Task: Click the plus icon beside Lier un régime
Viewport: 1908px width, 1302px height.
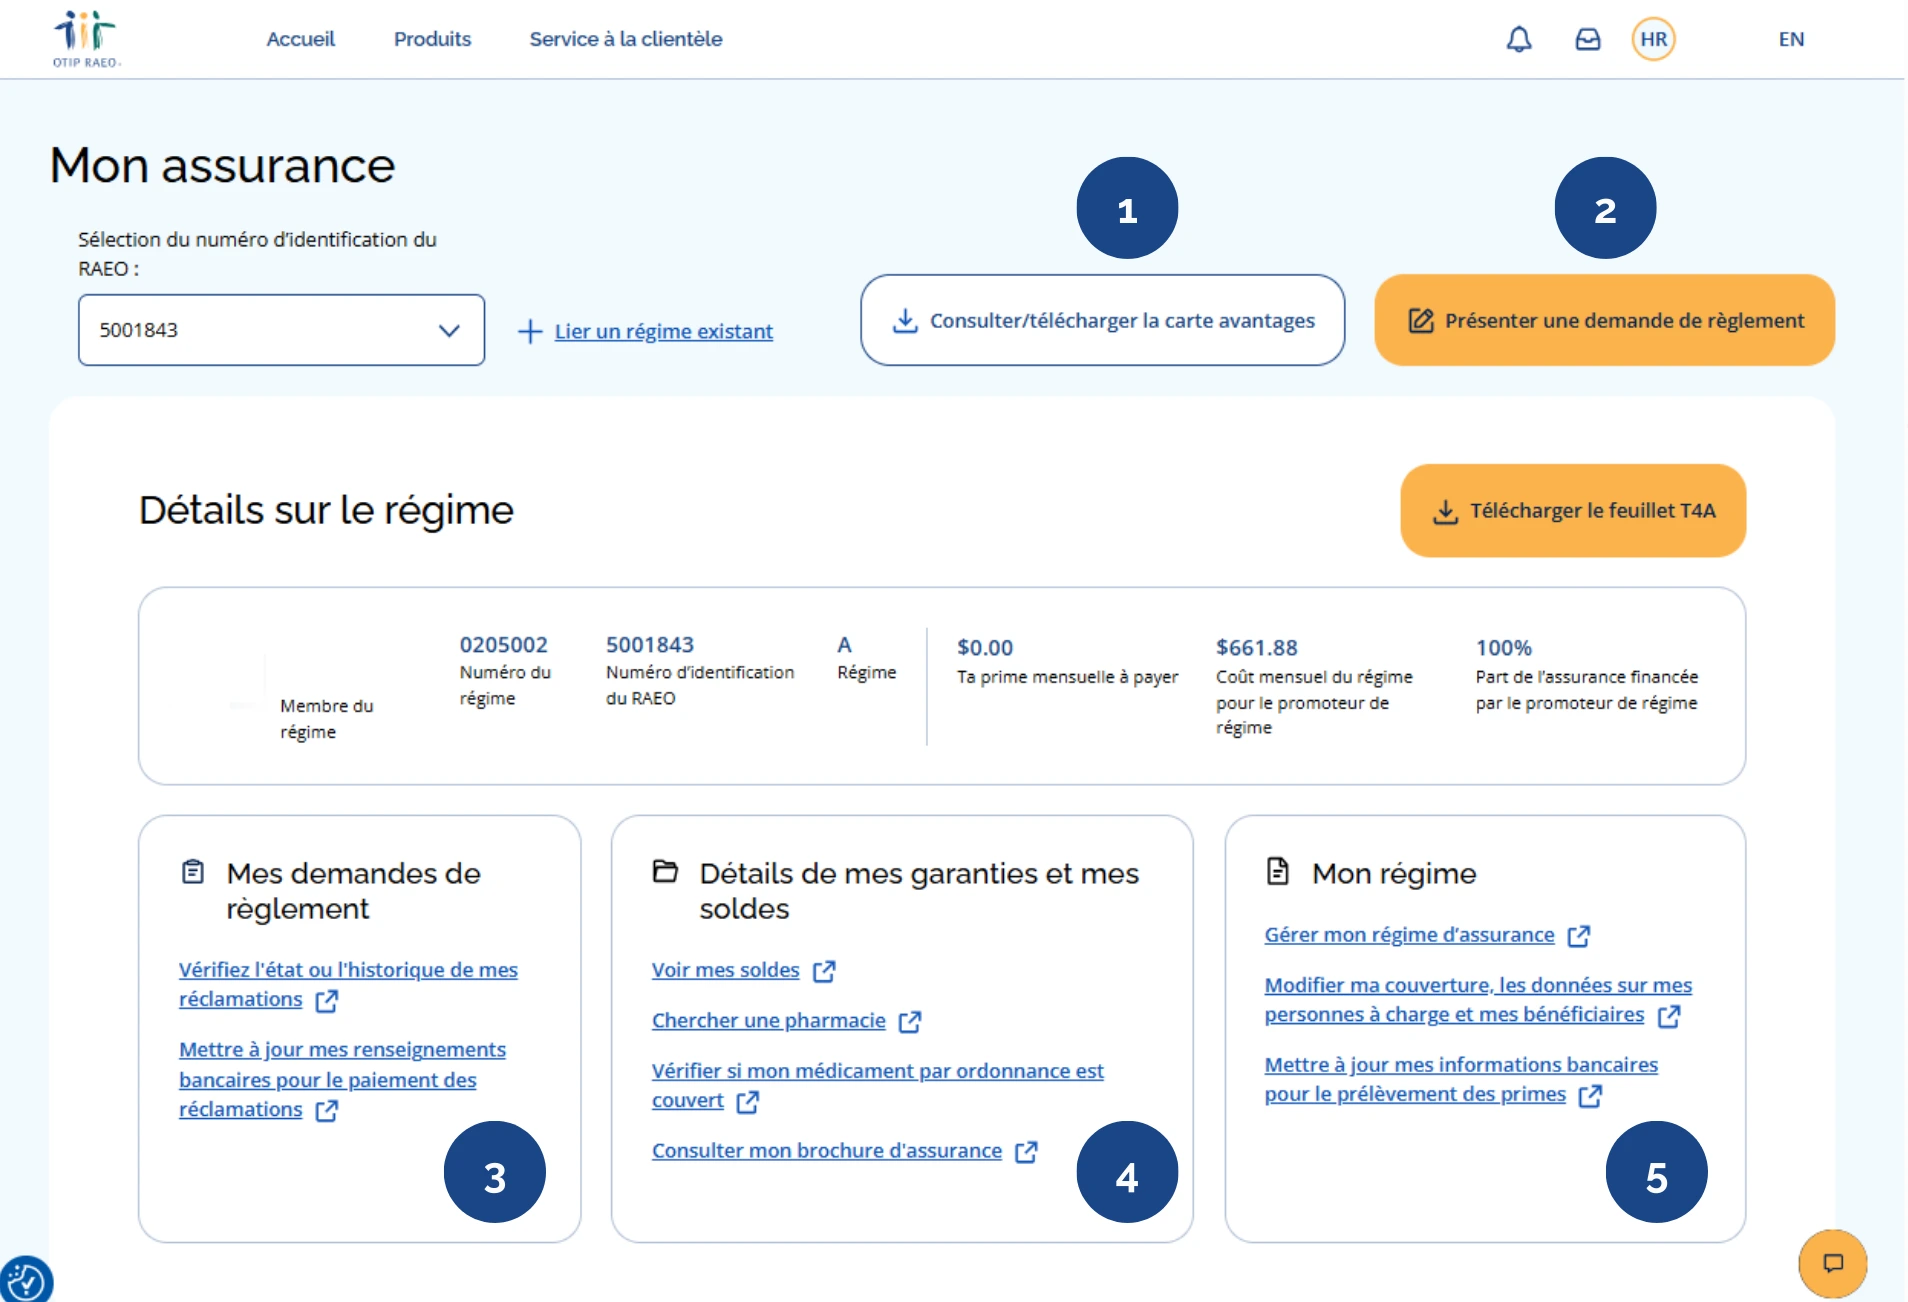Action: click(x=529, y=331)
